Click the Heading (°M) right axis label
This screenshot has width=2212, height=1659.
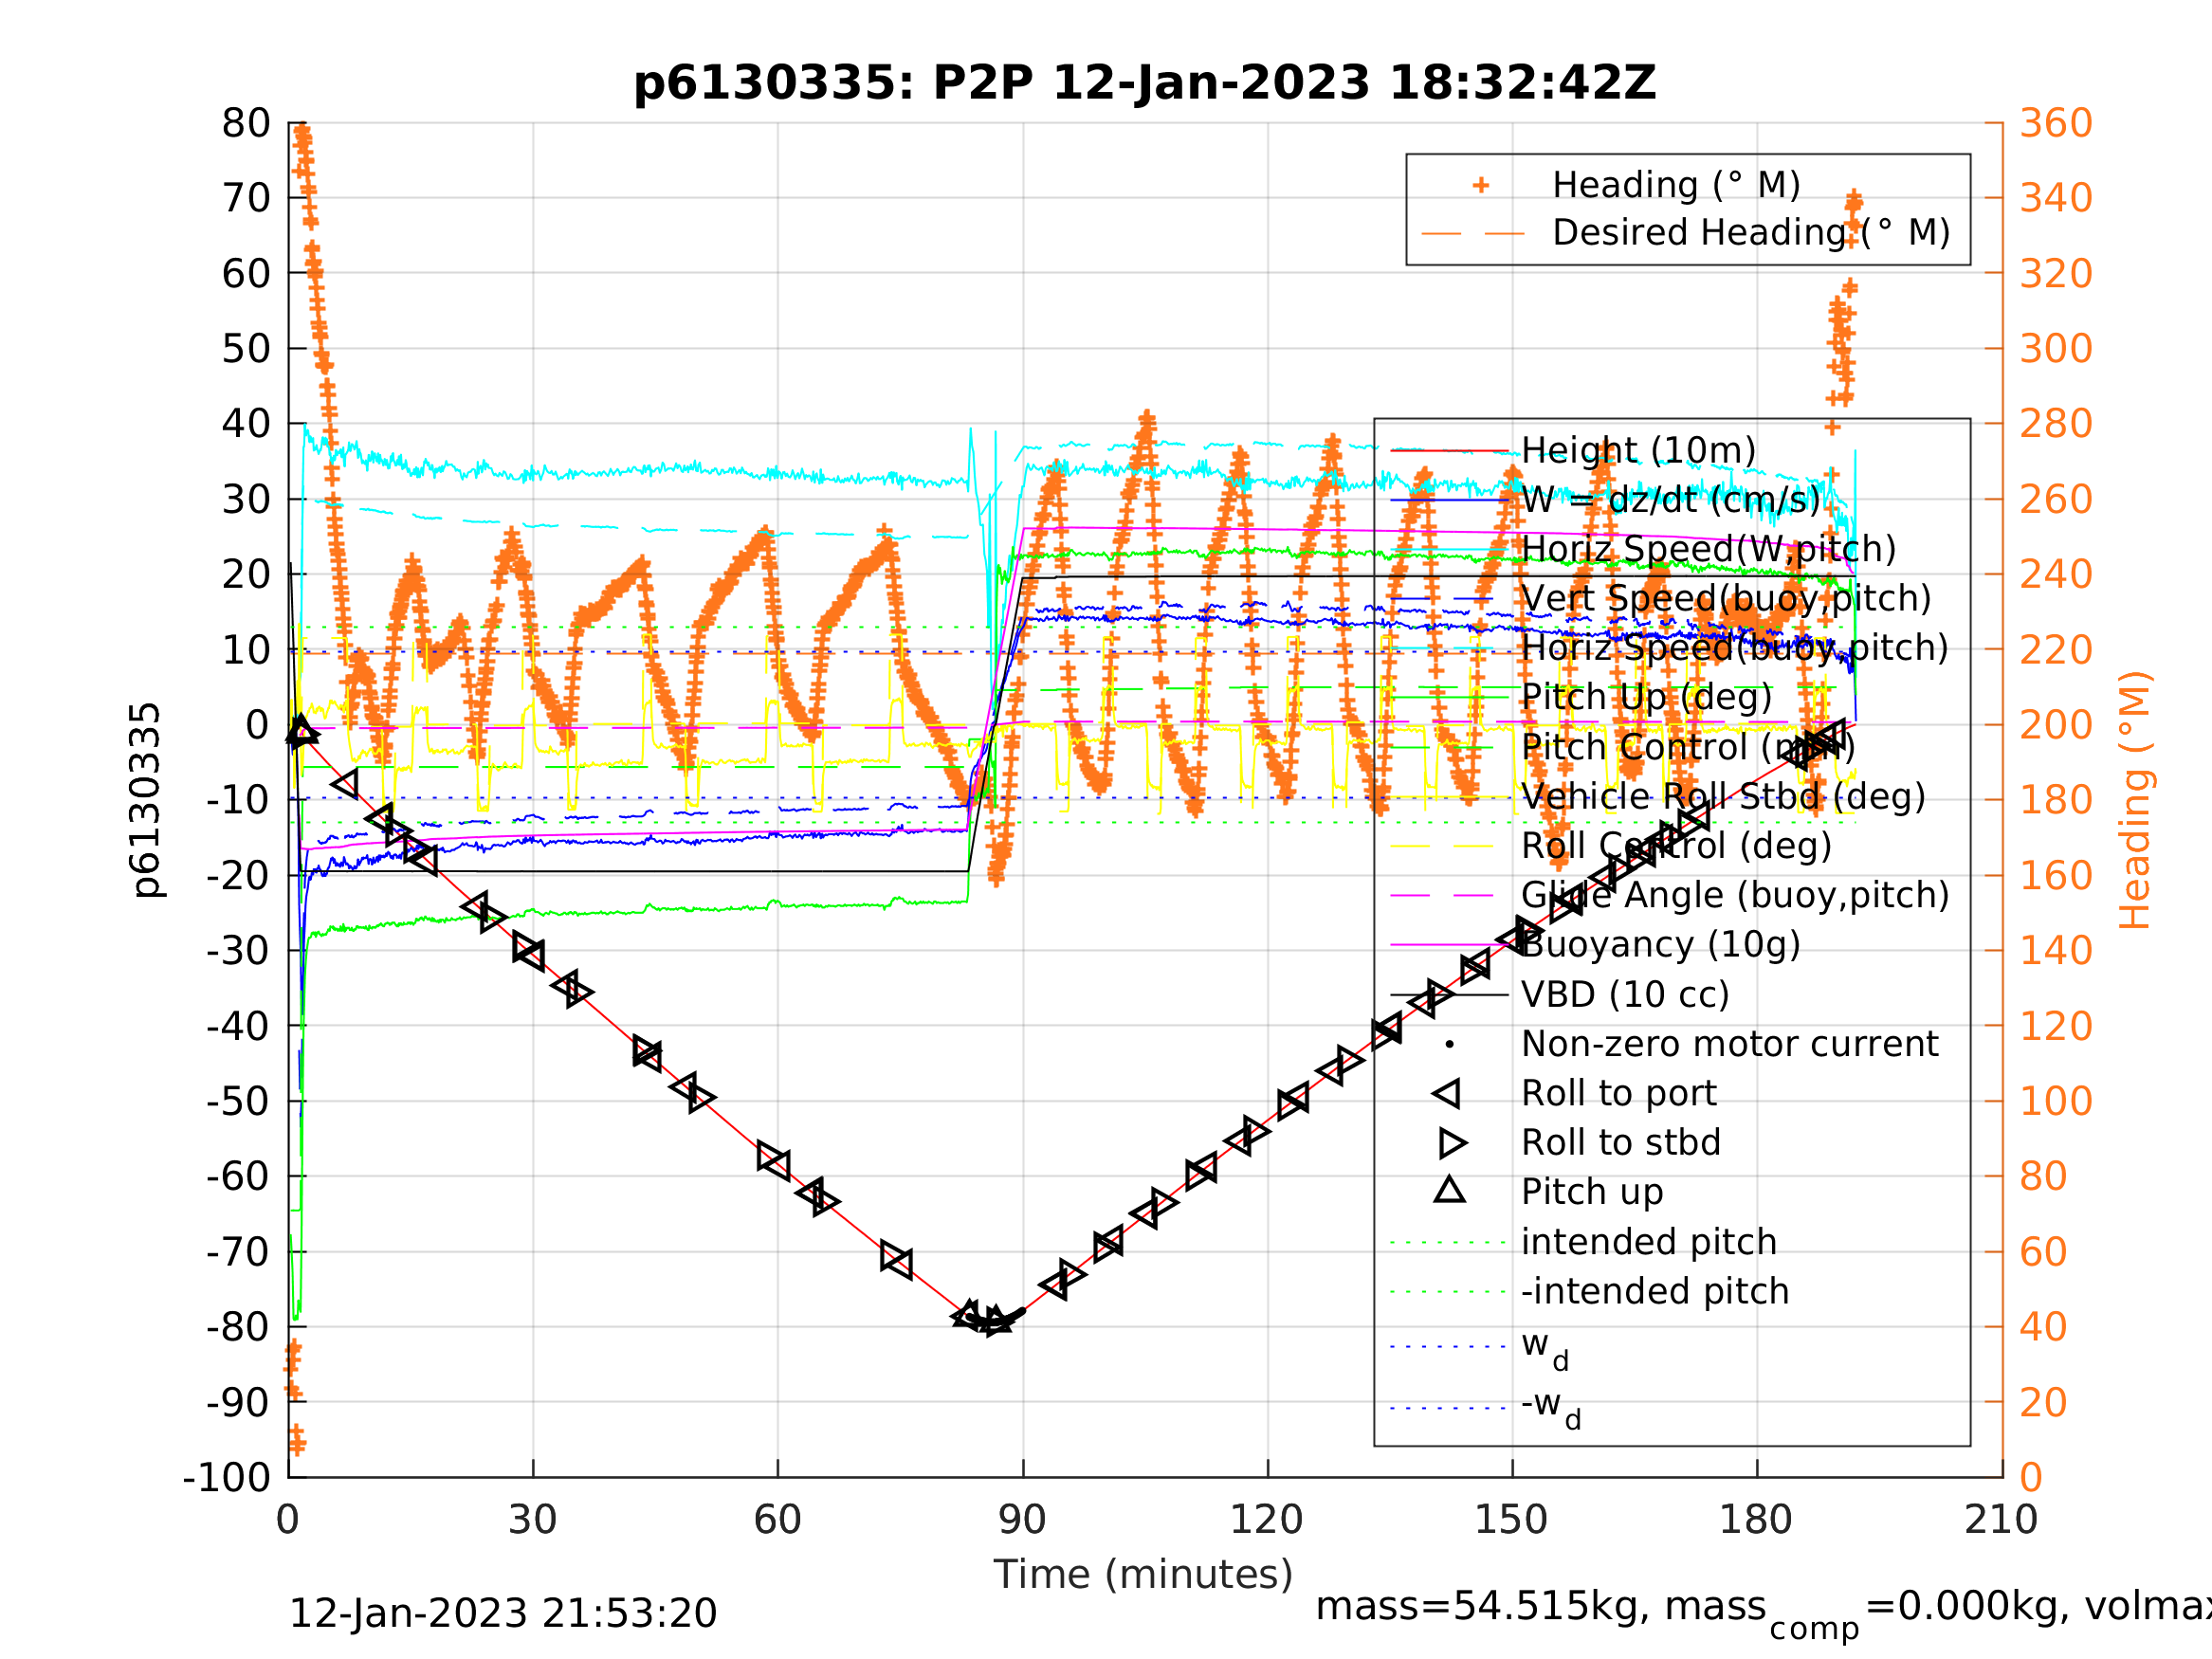[2135, 800]
